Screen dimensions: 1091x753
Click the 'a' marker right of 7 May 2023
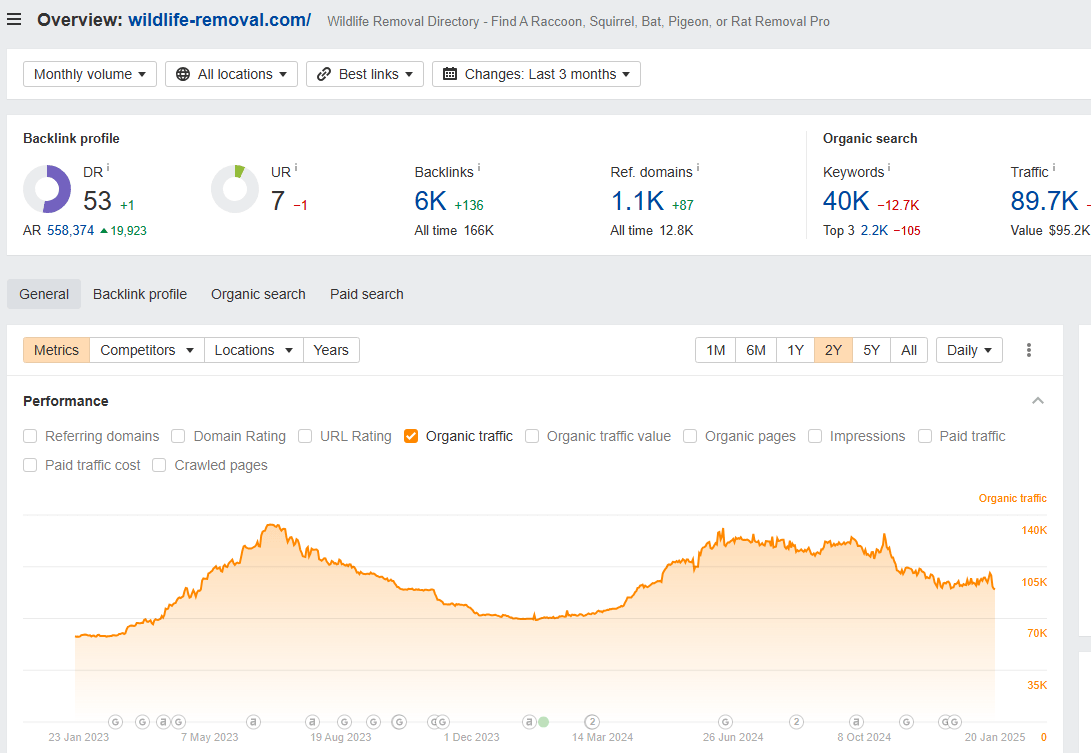[x=253, y=722]
